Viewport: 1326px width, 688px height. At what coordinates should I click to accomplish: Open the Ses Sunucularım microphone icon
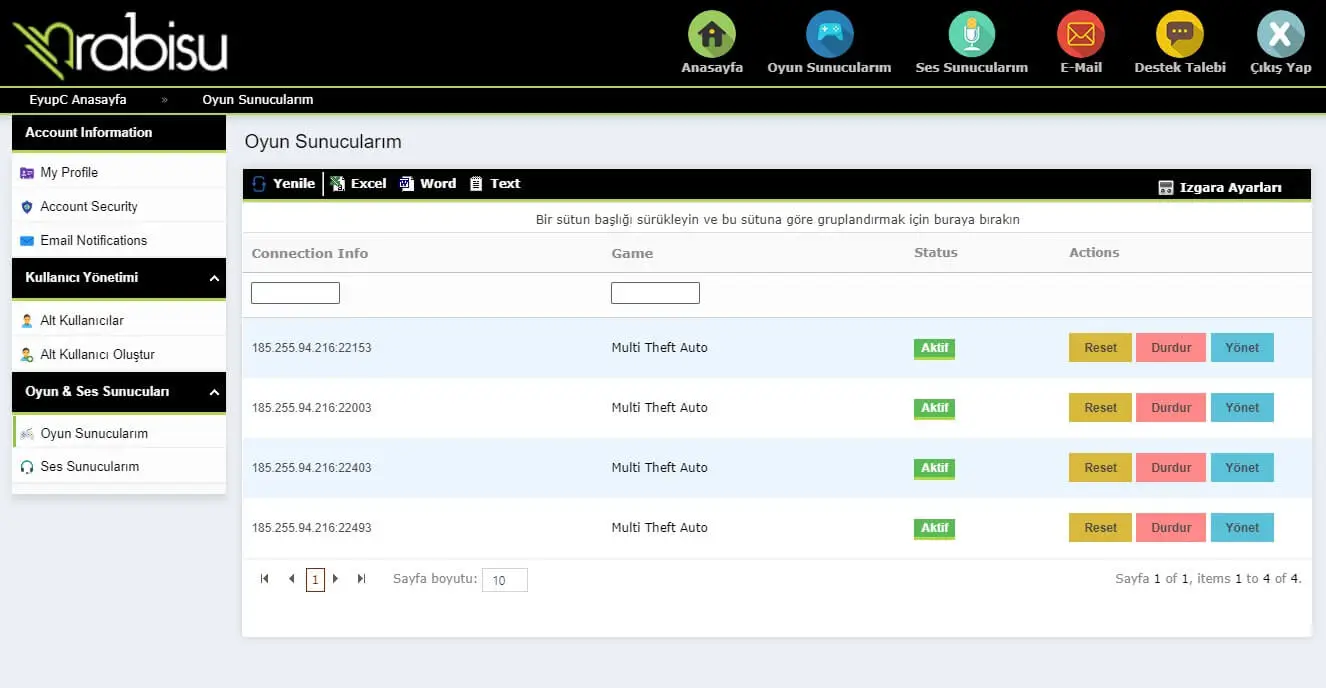[971, 34]
